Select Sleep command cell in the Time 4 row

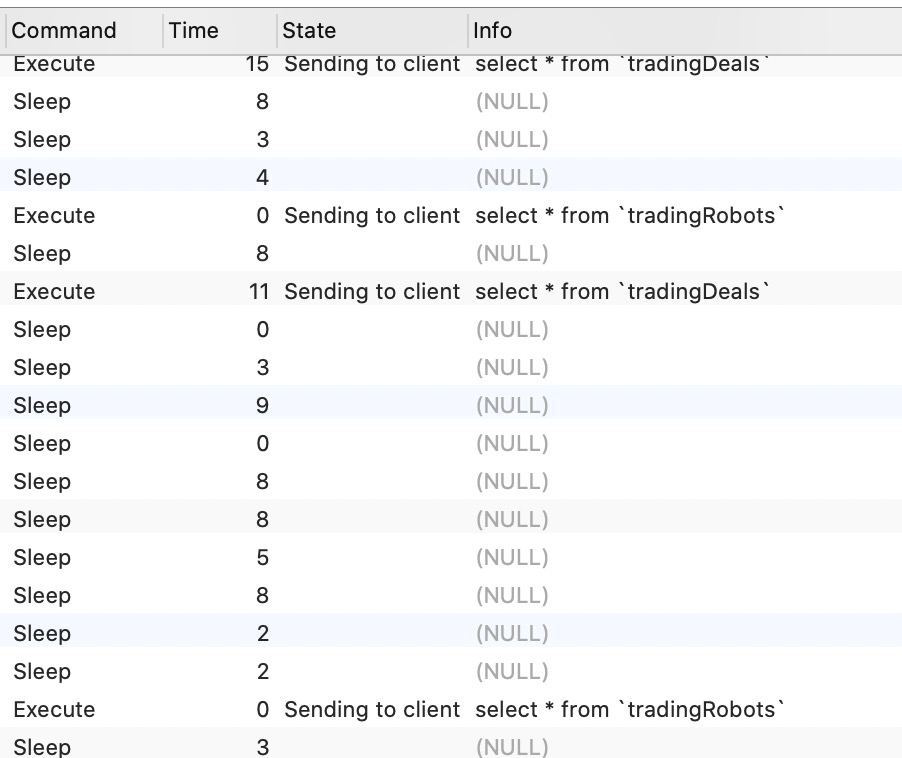[43, 178]
